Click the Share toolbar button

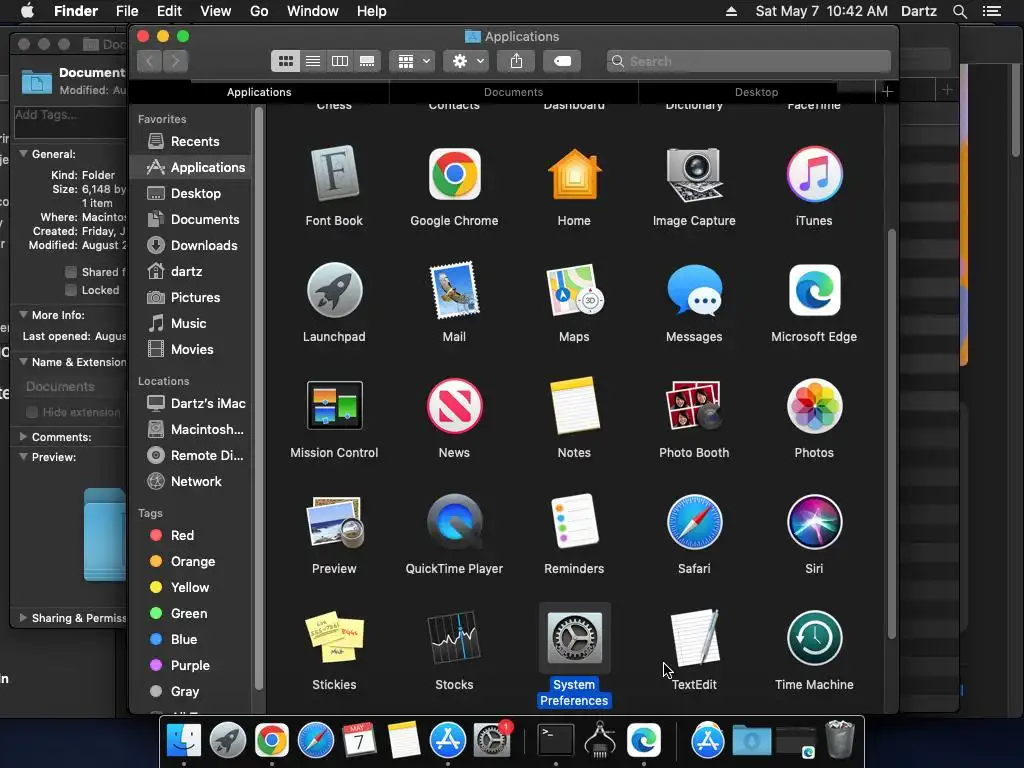click(516, 61)
